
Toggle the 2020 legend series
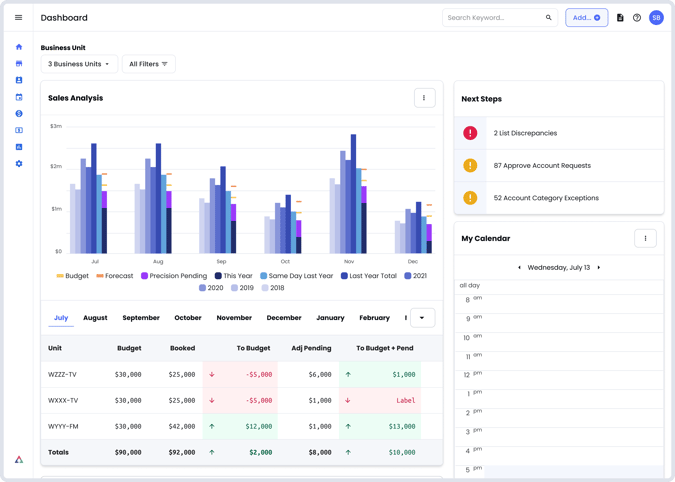[x=211, y=288]
